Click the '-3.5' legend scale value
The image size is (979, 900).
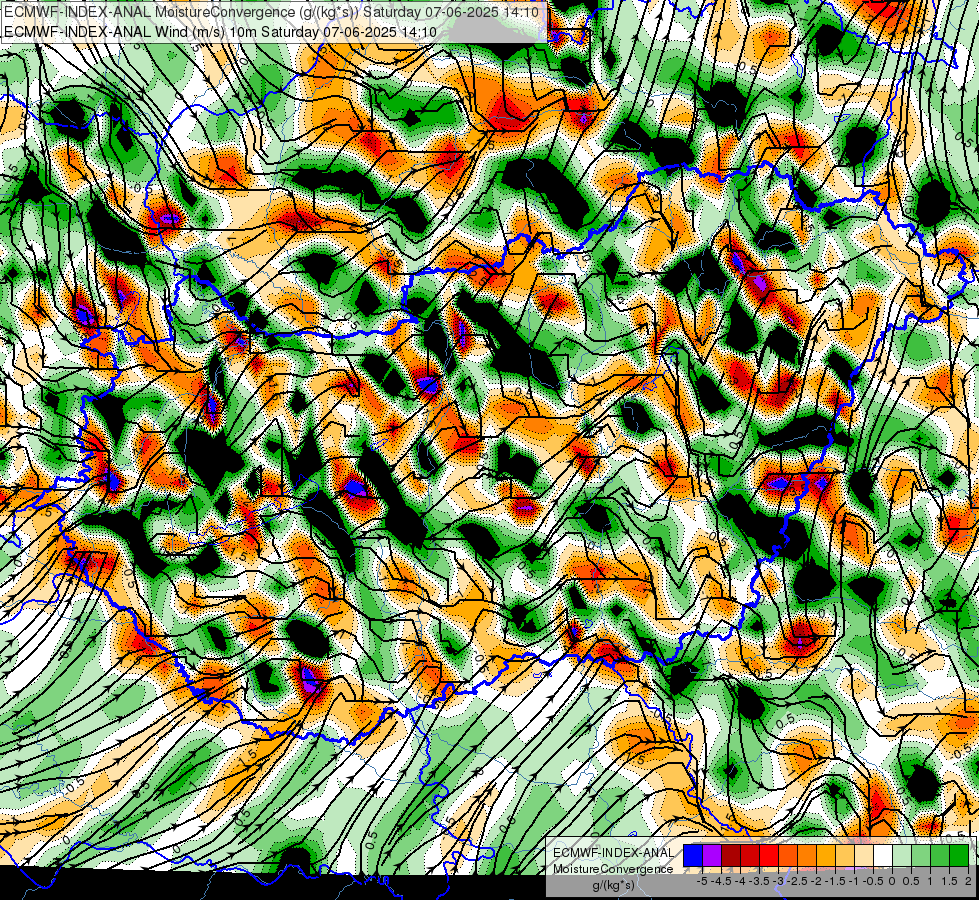coord(759,881)
